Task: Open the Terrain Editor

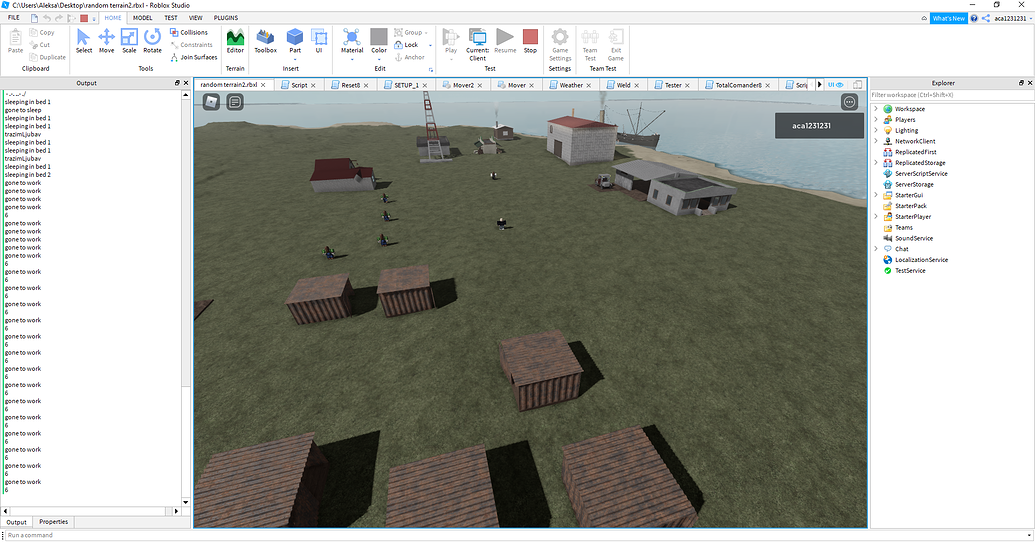Action: [235, 41]
